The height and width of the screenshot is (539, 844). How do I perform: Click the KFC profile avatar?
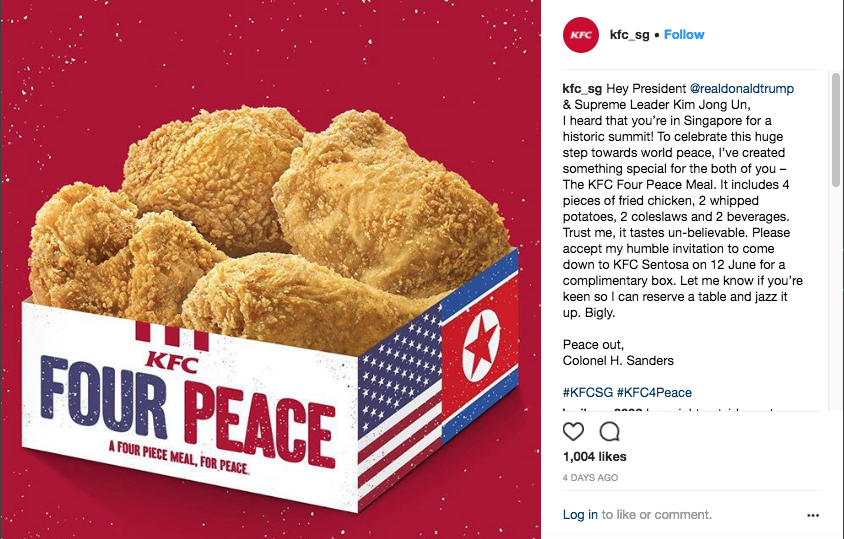coord(581,35)
